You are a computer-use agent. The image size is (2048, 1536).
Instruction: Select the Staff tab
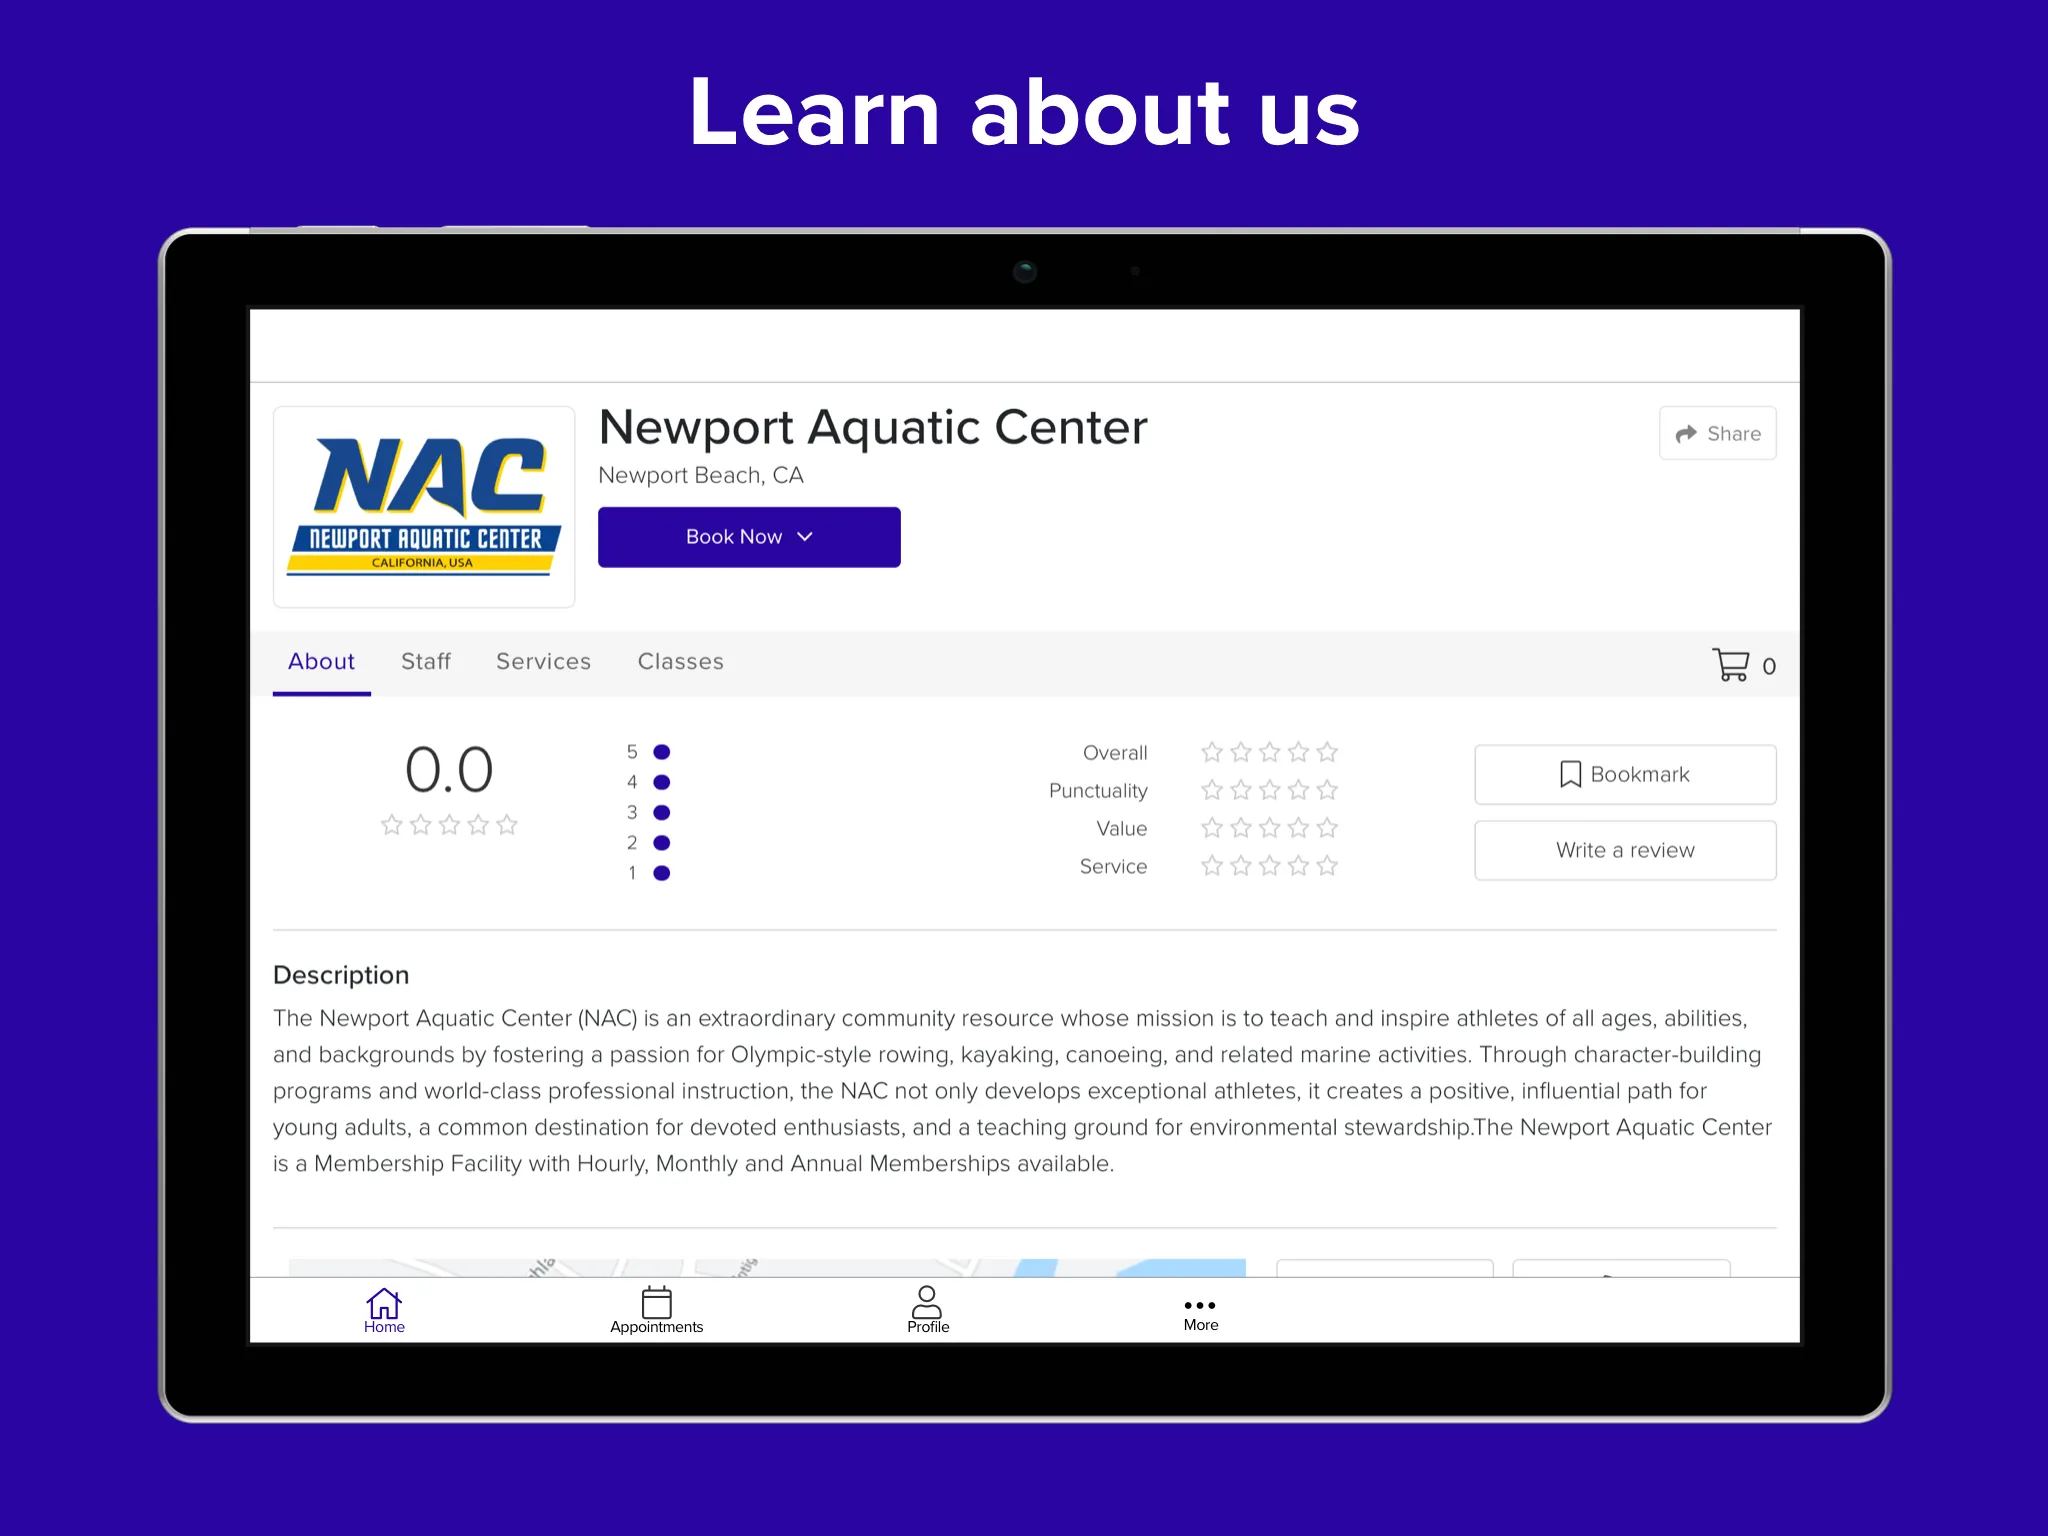click(x=423, y=660)
